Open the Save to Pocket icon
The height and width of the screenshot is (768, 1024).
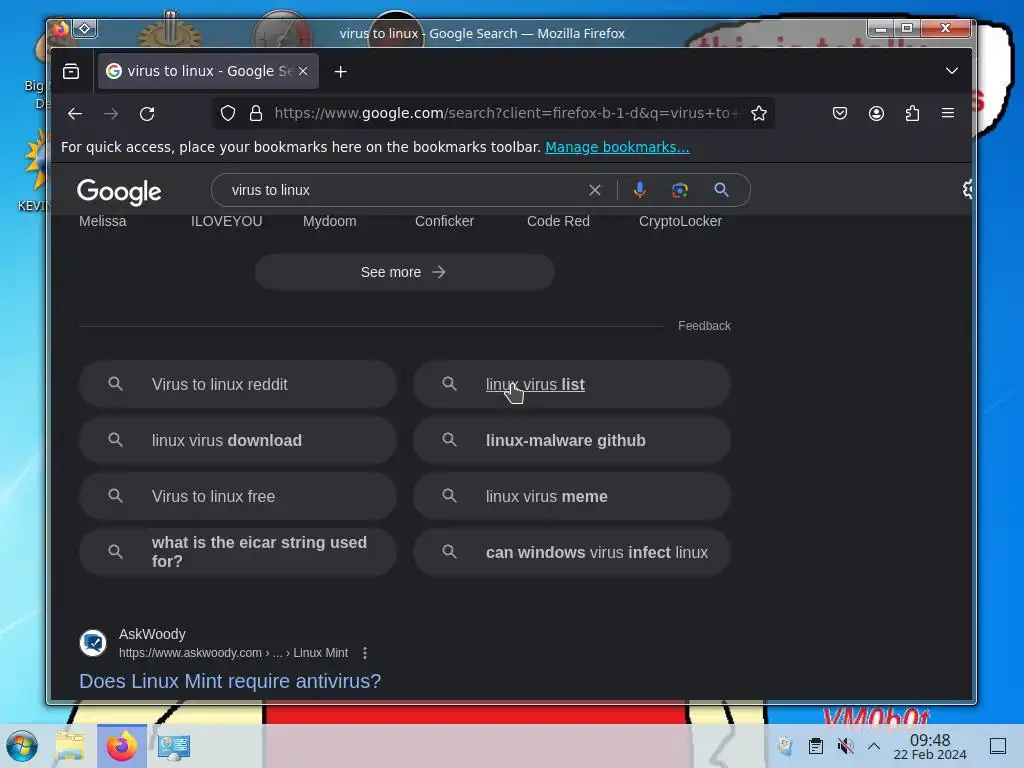[840, 114]
